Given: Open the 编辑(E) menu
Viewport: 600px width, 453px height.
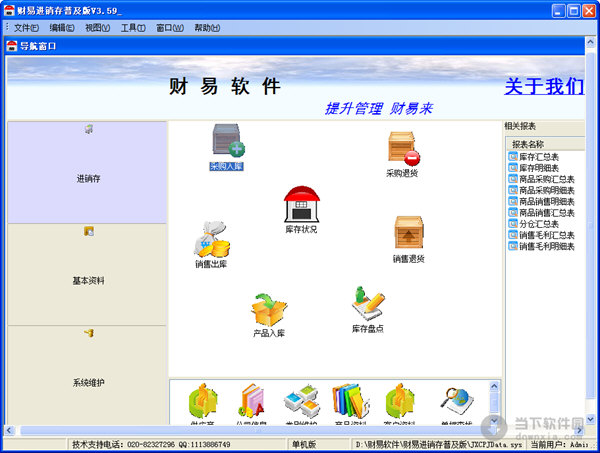Looking at the screenshot, I should (62, 28).
